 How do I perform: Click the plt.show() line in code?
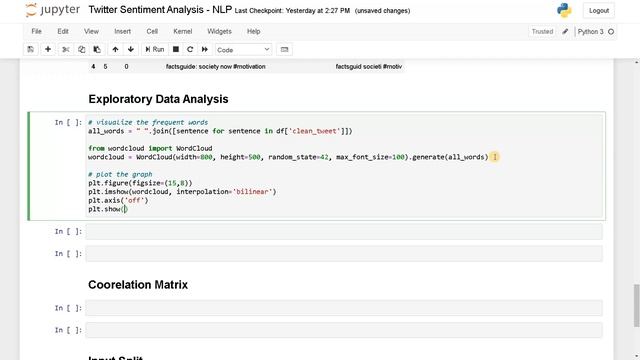coord(108,209)
